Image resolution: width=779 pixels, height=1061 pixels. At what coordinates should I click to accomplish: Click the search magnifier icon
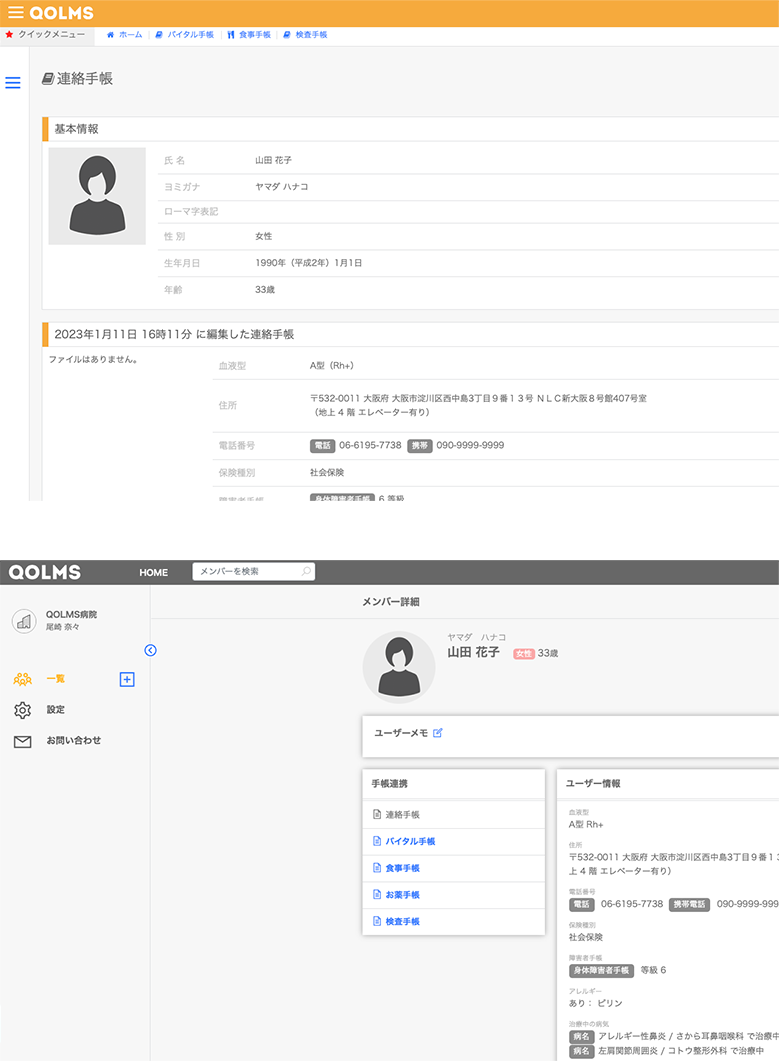(306, 572)
